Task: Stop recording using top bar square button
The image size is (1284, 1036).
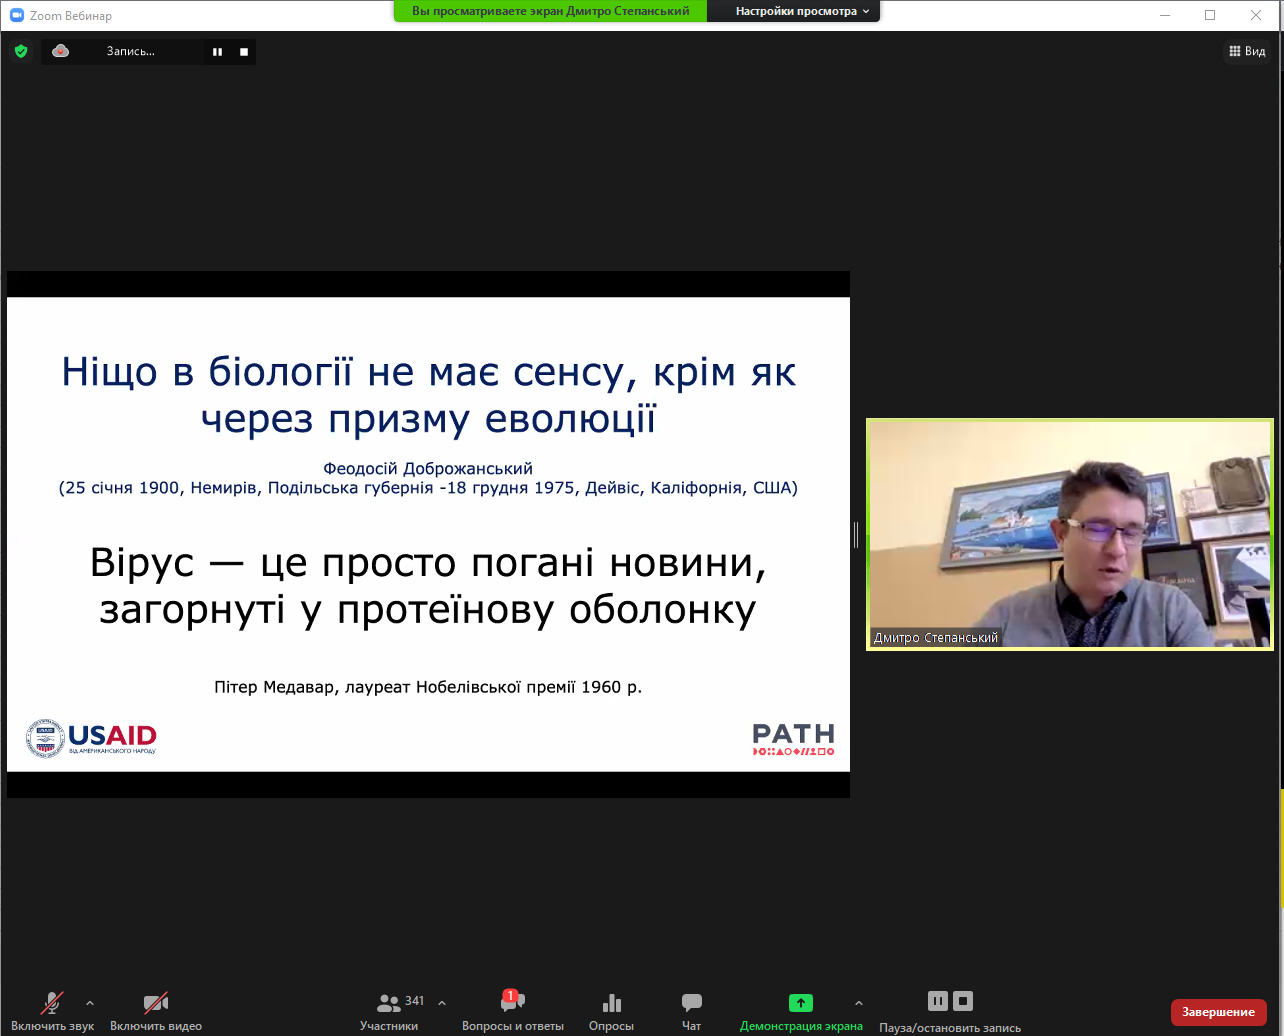Action: (x=244, y=52)
